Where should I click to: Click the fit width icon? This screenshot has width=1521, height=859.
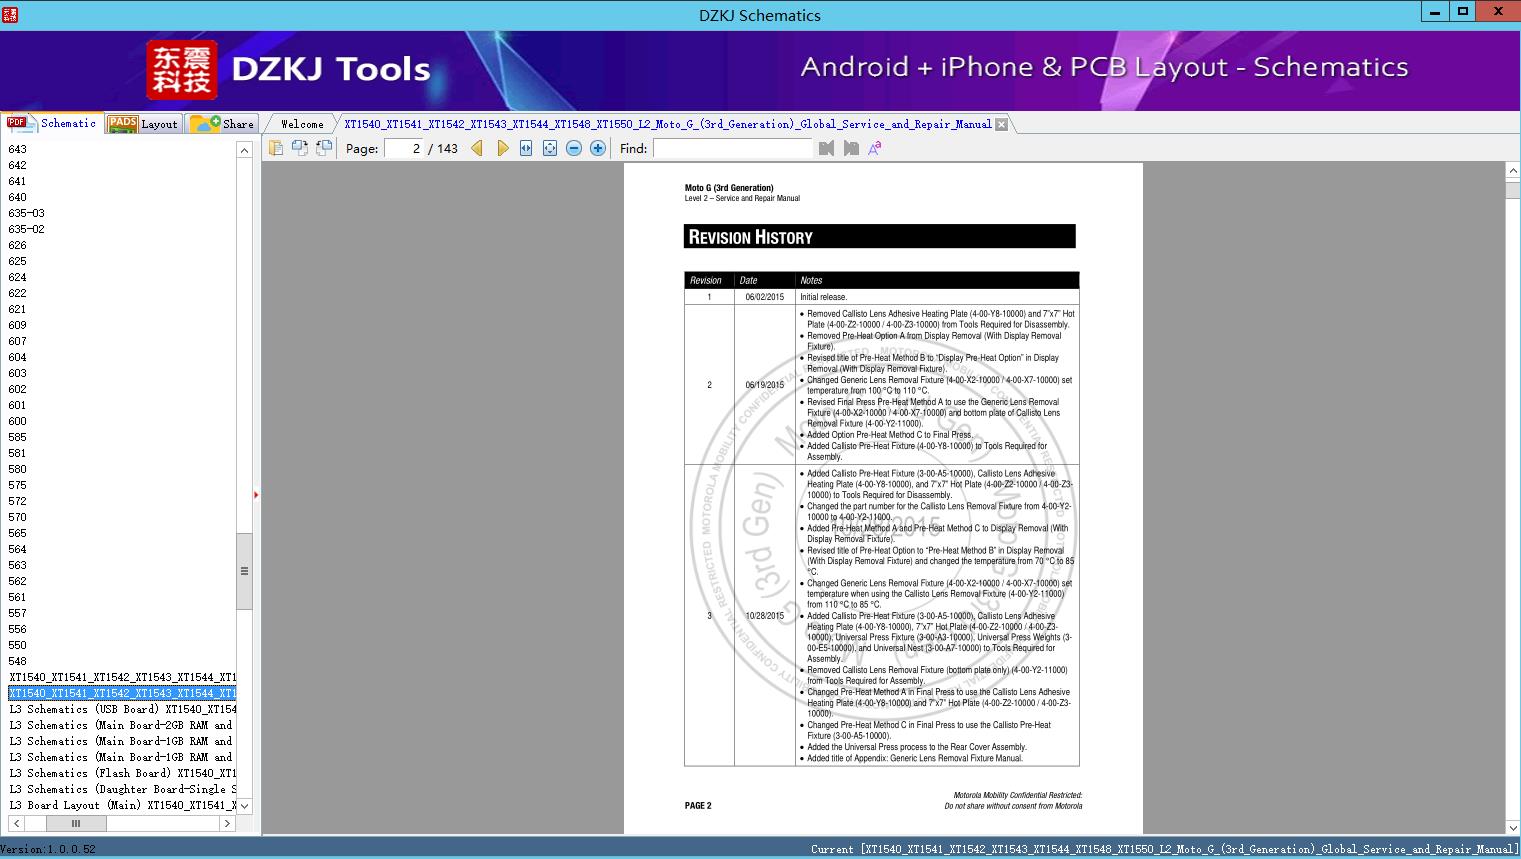526,148
